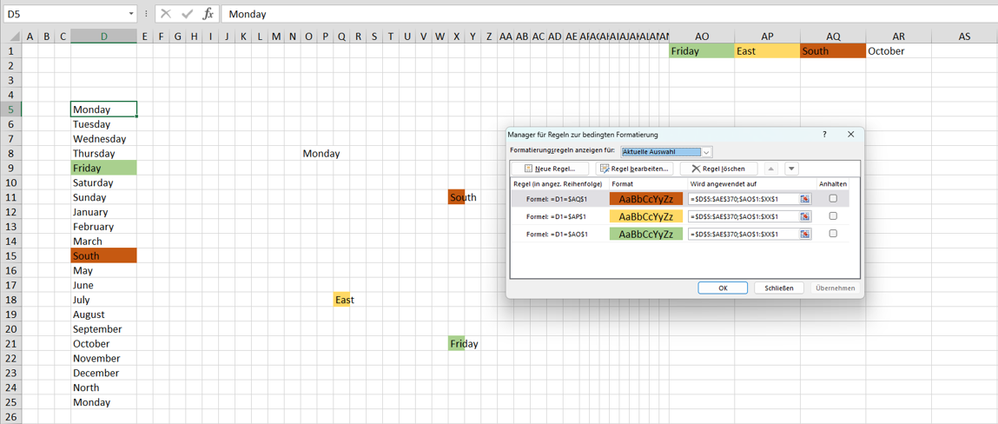Click the Anhalten column header
The image size is (998, 424).
[833, 184]
